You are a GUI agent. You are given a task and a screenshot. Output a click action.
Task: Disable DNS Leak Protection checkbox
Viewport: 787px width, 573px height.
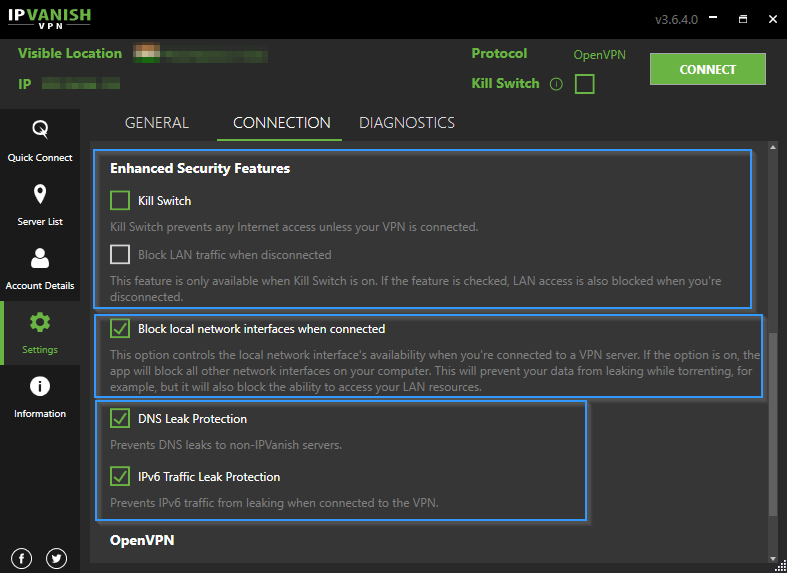coord(120,418)
